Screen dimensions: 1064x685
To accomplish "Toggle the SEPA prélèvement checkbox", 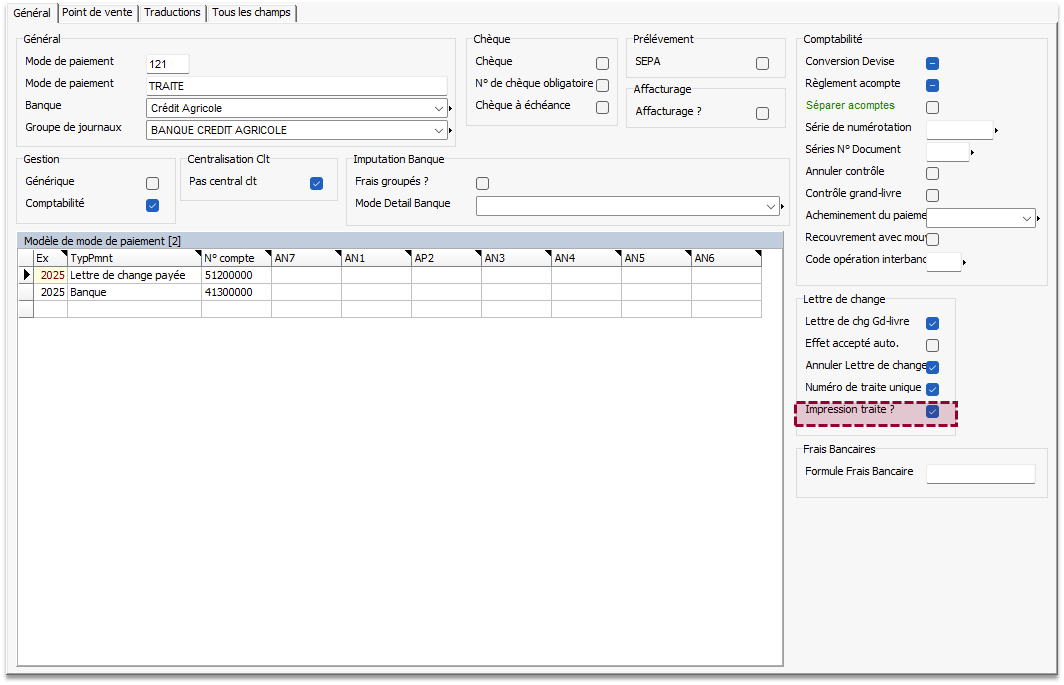I will coord(762,64).
